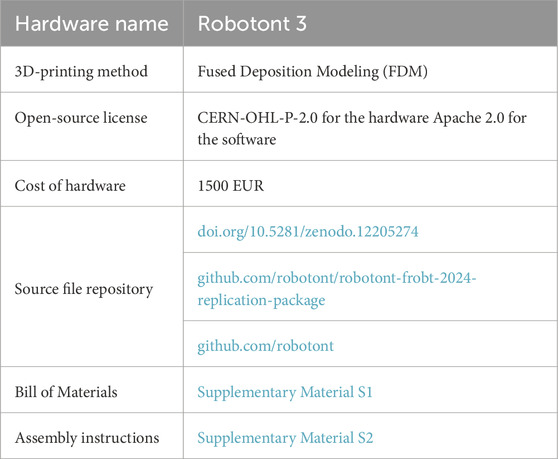The width and height of the screenshot is (558, 459).
Task: Click 'the software' text in license cell
Action: [x=237, y=139]
